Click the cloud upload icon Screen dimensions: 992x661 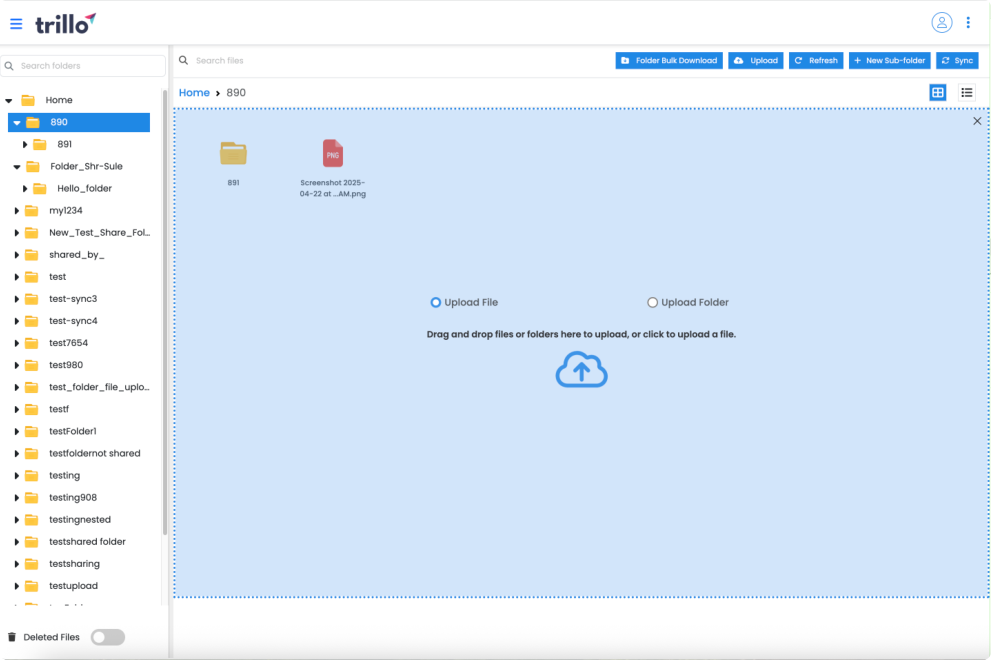(581, 369)
